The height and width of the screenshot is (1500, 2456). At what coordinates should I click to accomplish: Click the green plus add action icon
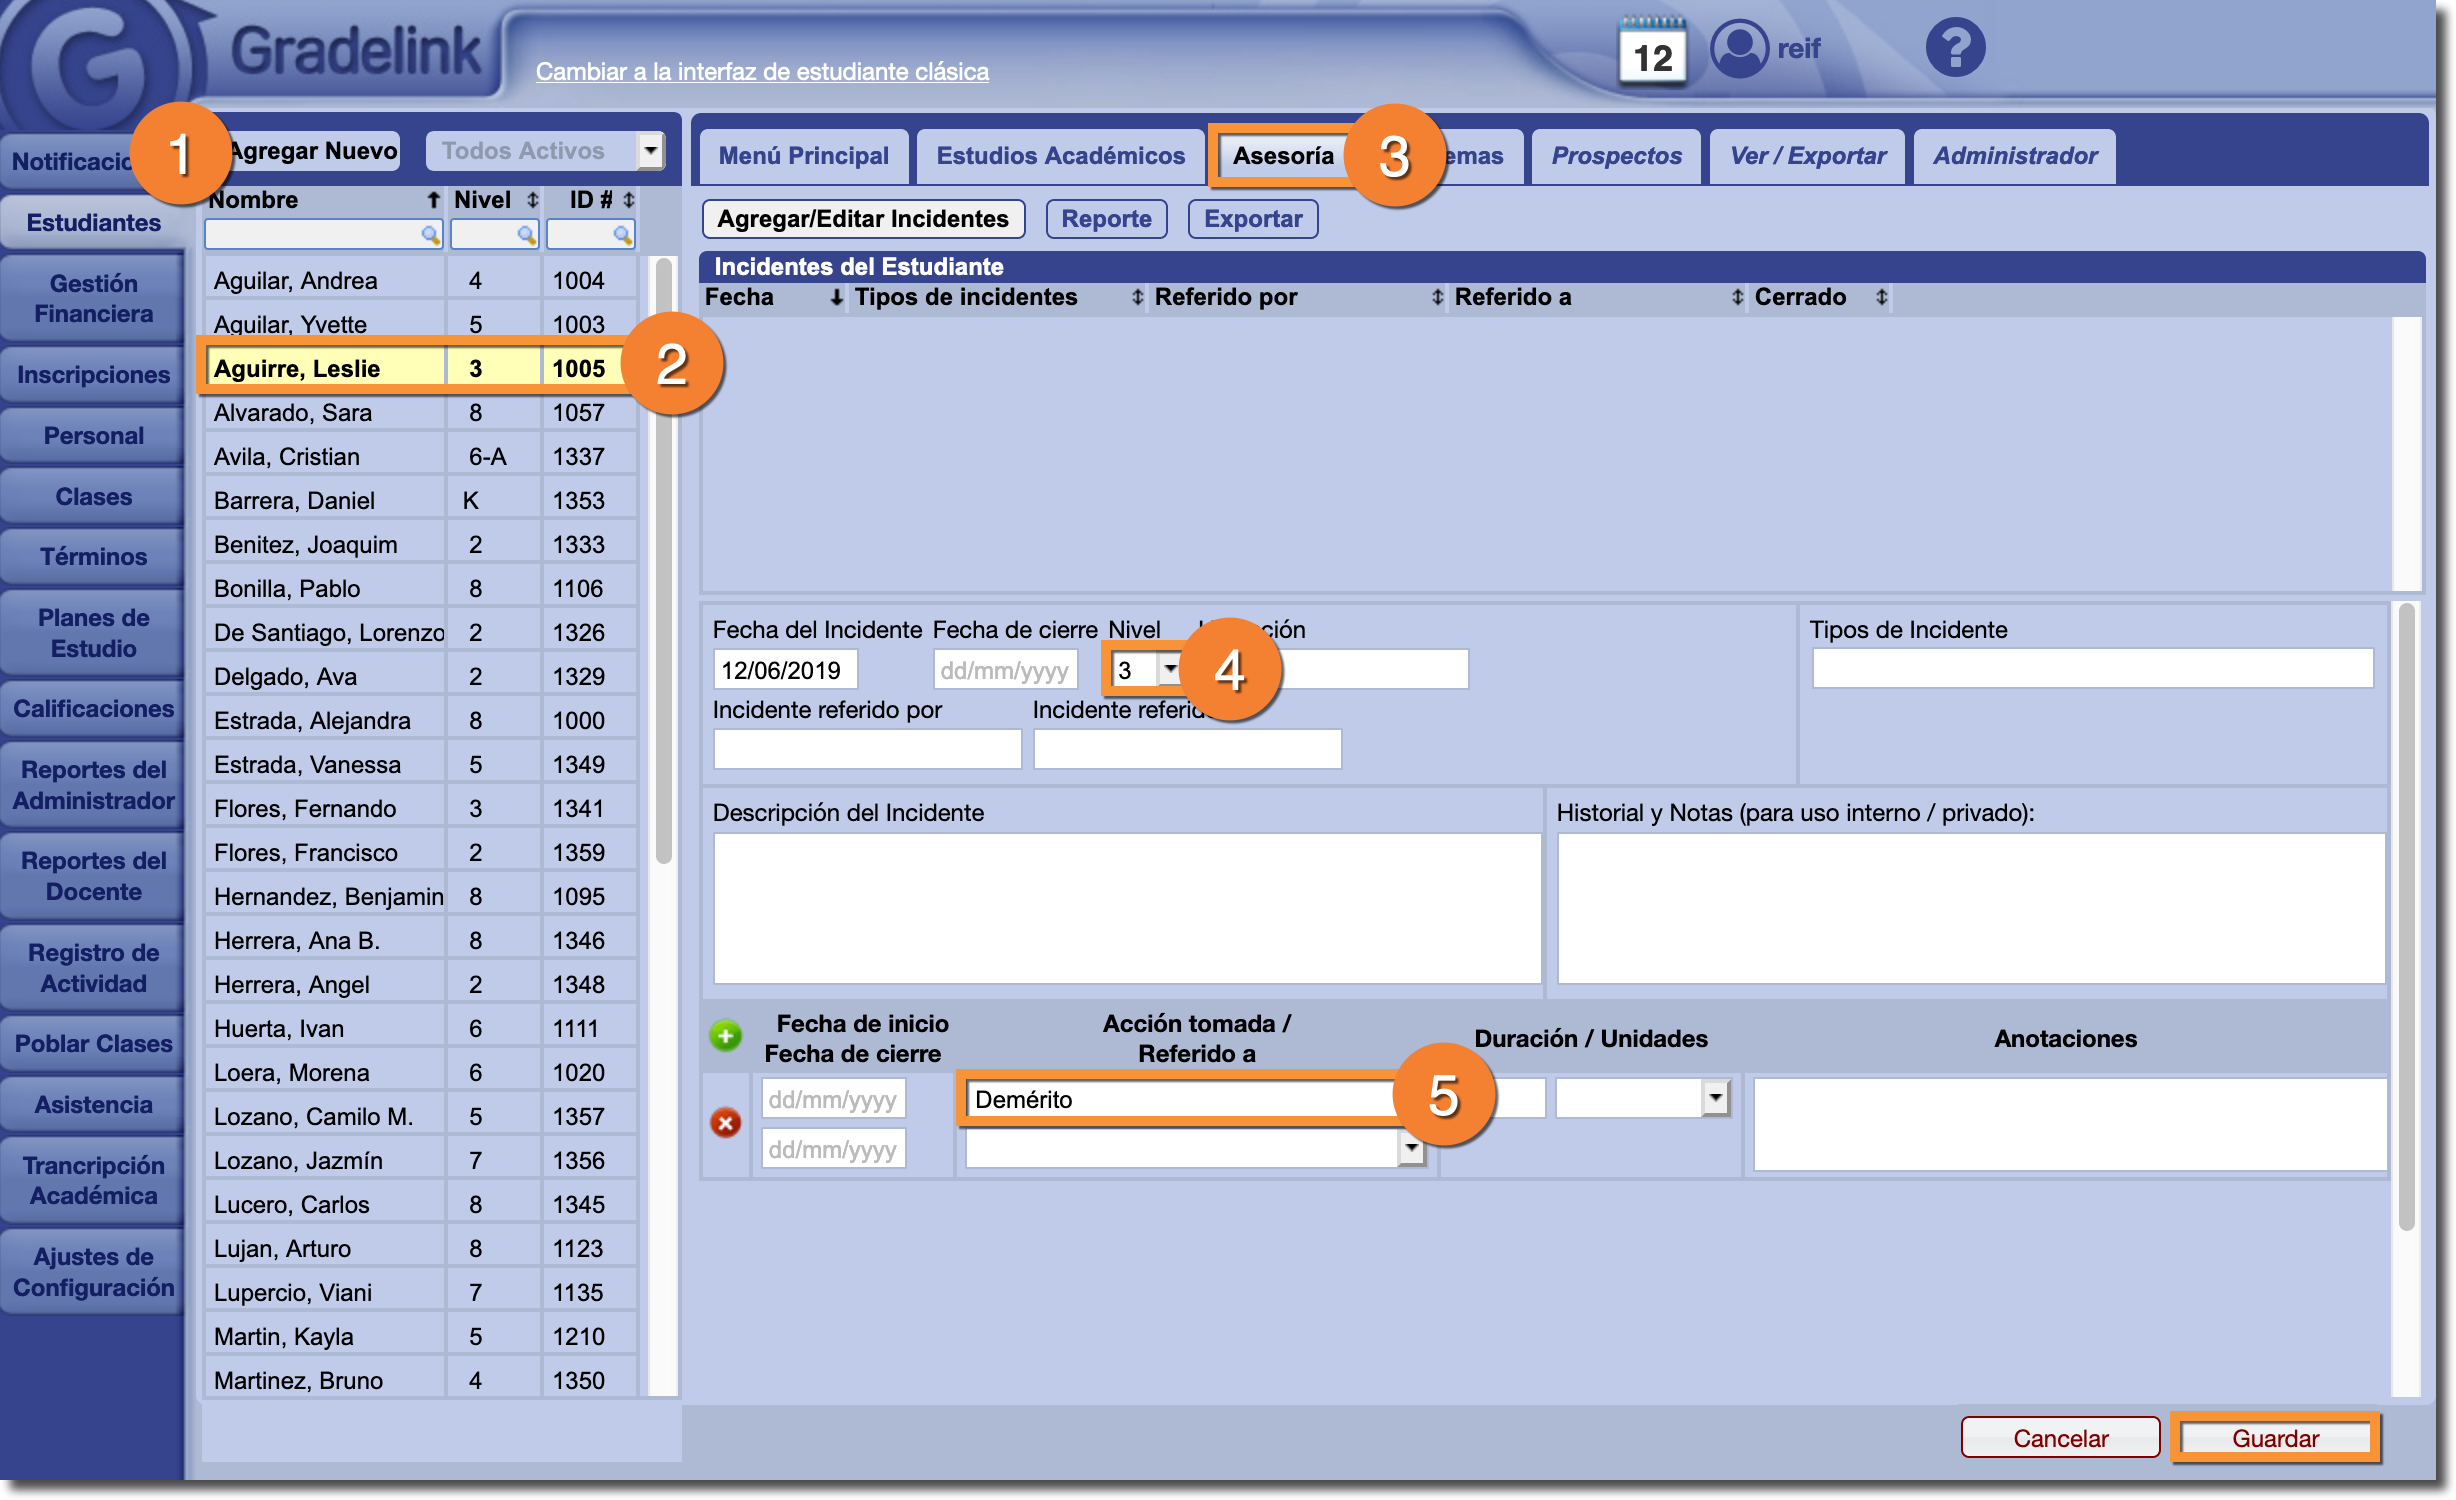726,1035
